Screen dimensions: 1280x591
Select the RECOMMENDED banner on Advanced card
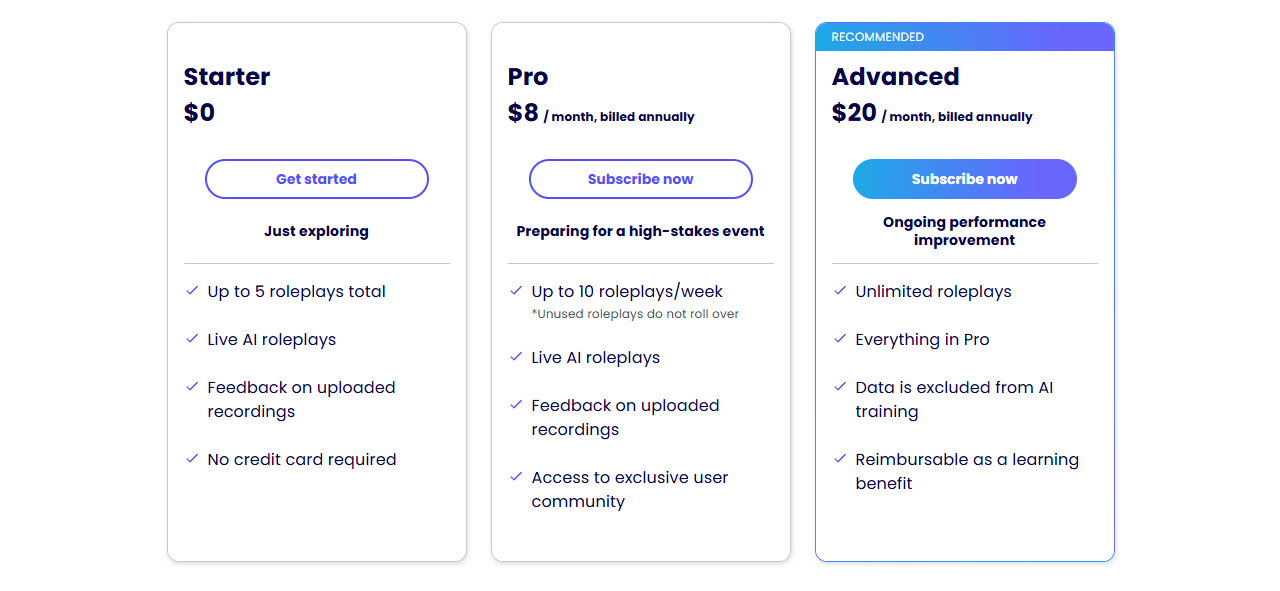[x=965, y=37]
